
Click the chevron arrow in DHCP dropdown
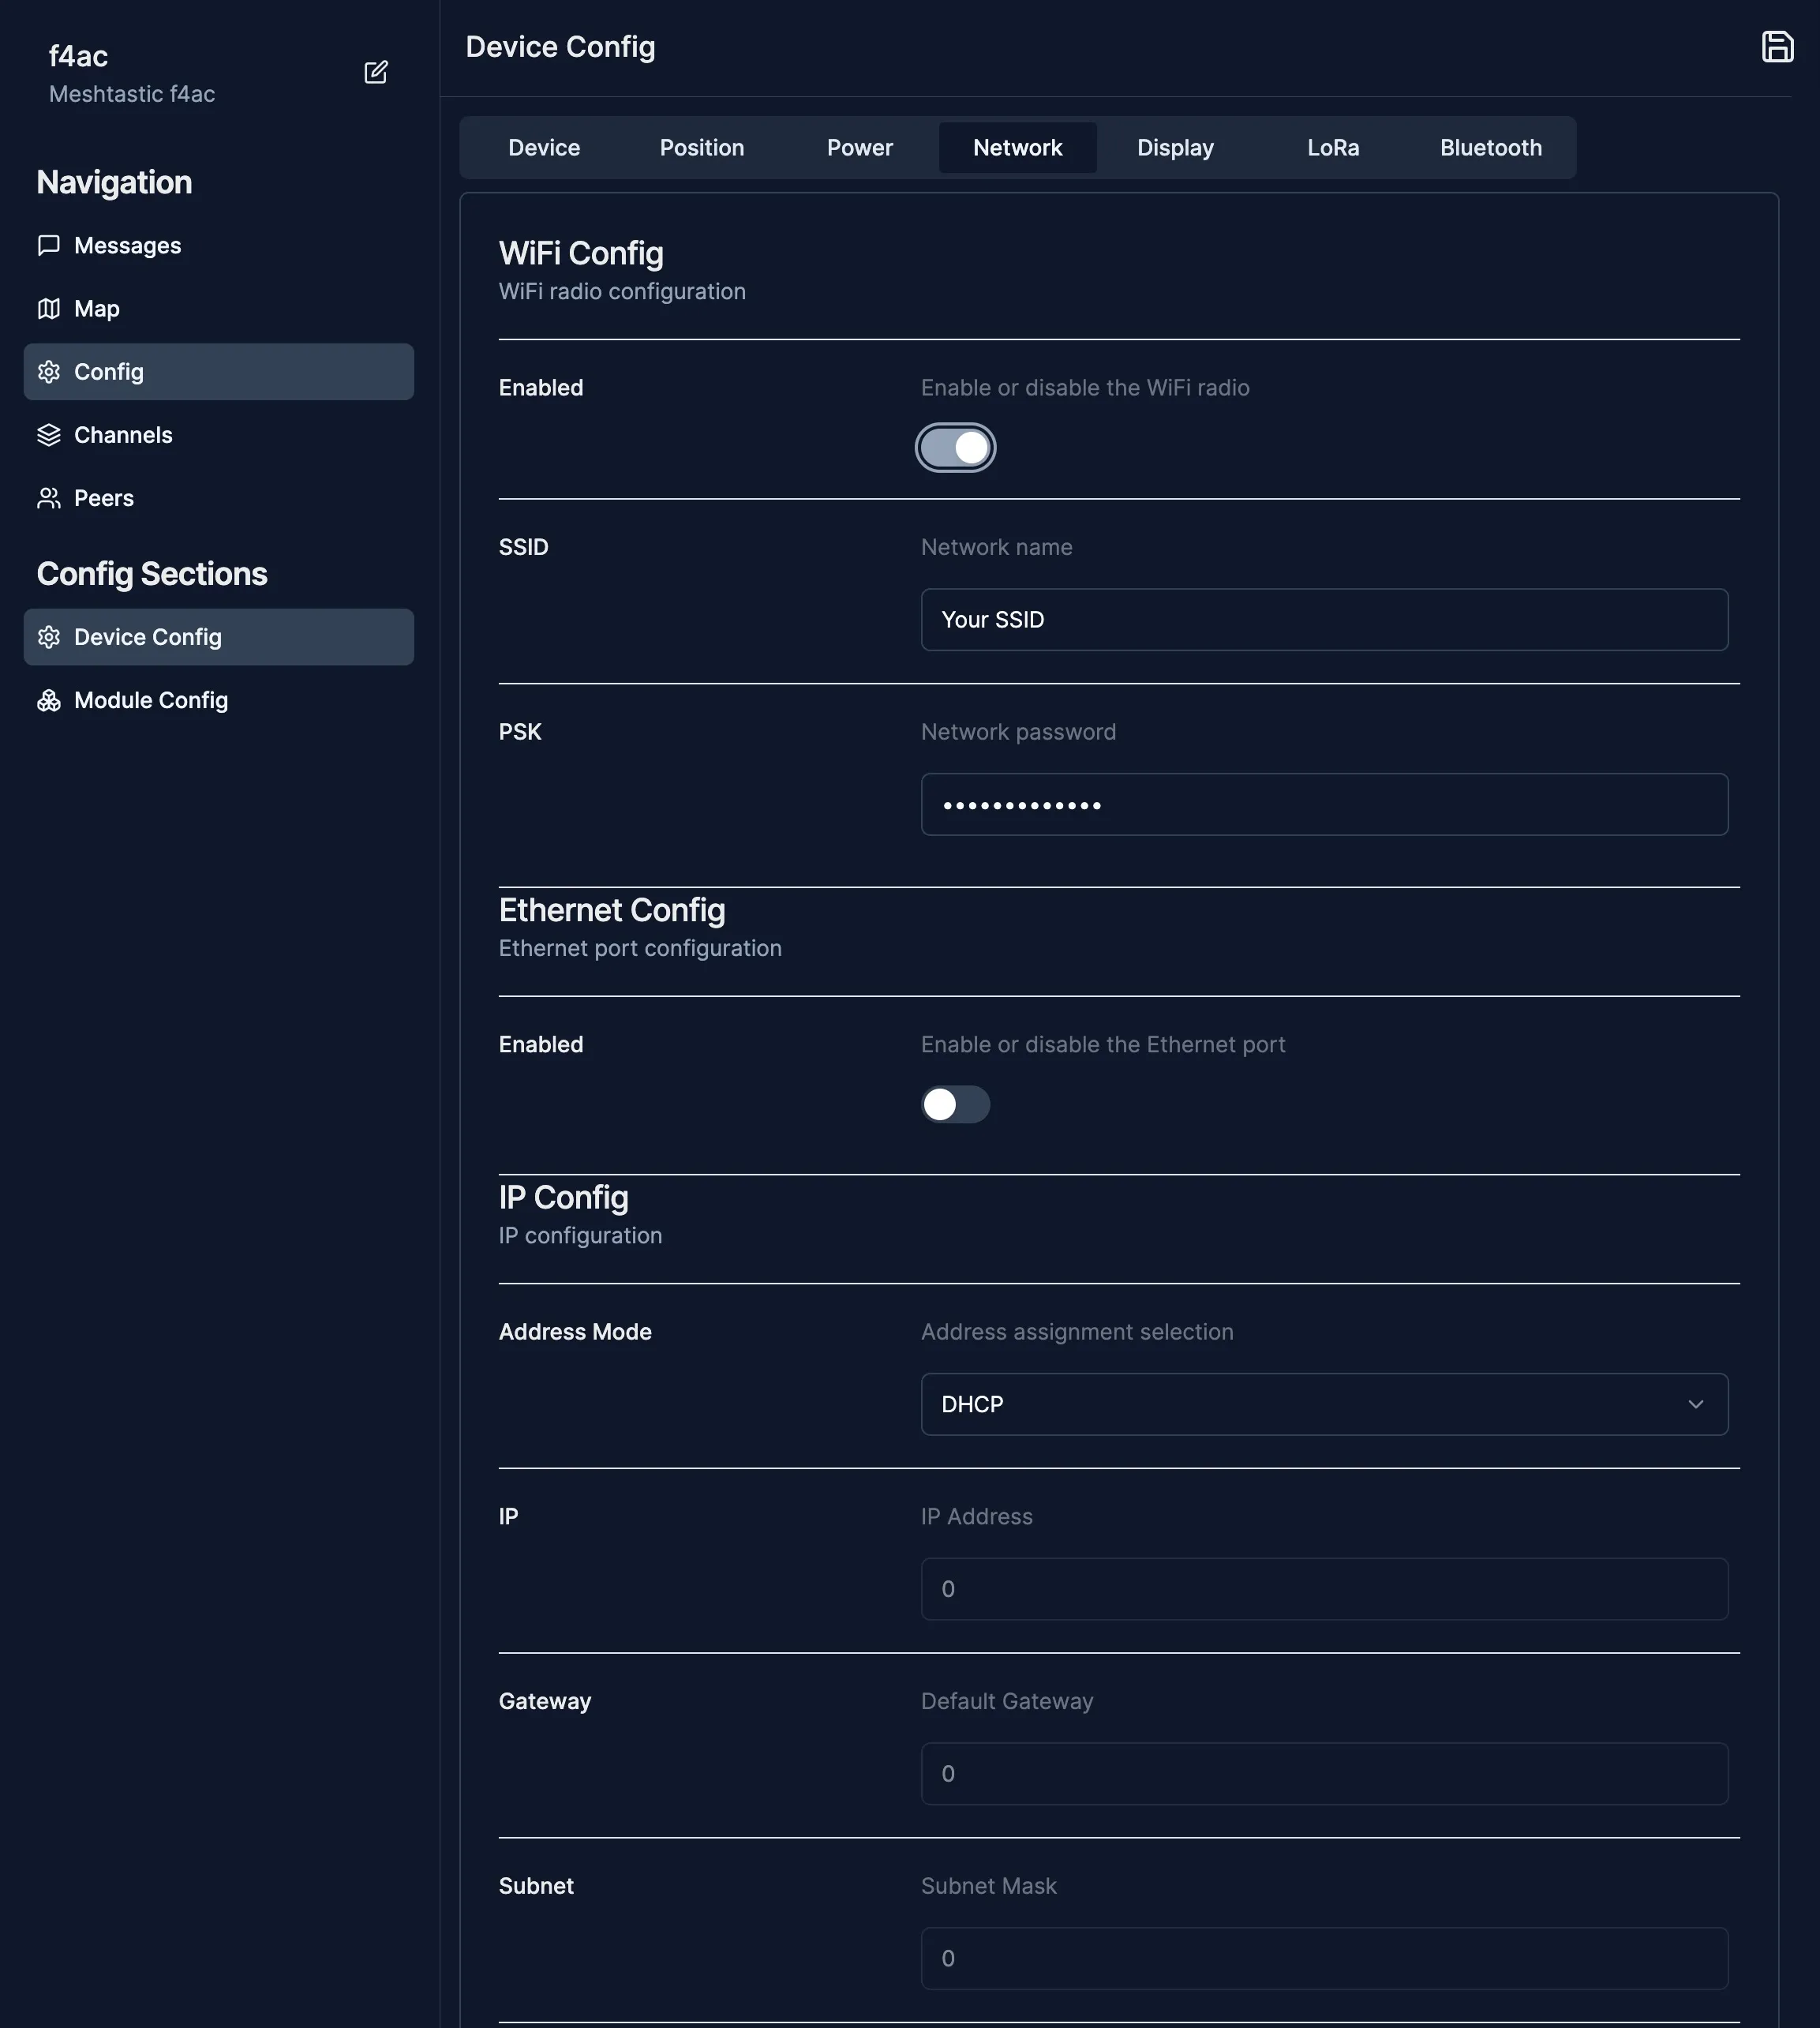click(x=1695, y=1404)
